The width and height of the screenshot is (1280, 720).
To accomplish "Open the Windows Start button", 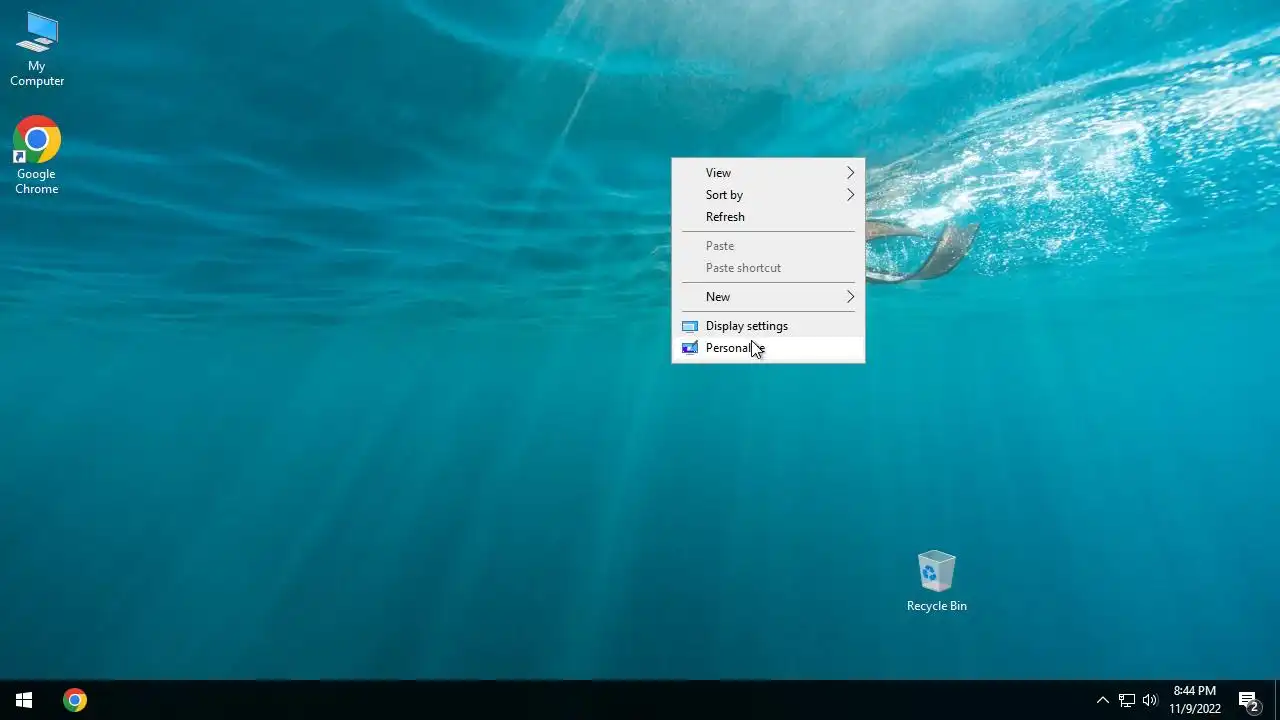I will tap(24, 700).
